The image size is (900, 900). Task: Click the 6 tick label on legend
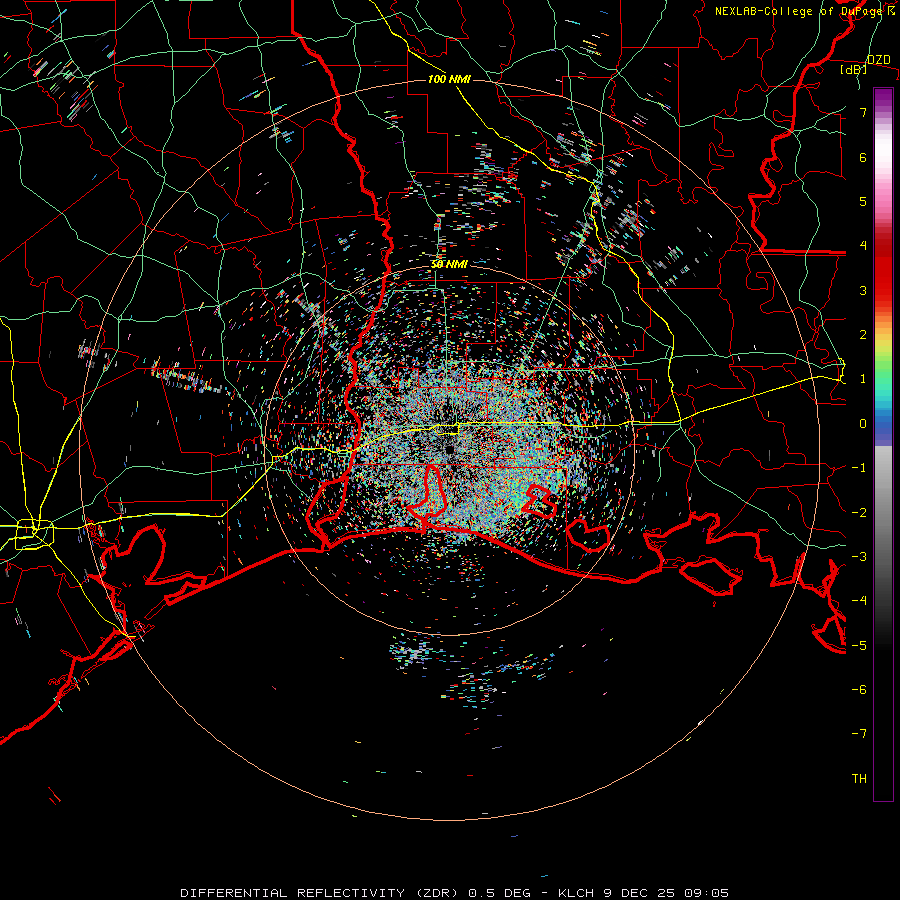click(863, 157)
